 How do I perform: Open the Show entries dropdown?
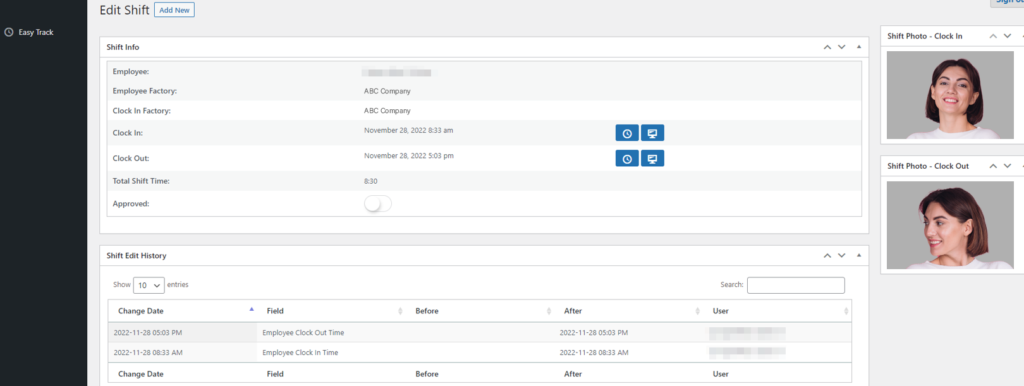coord(149,285)
